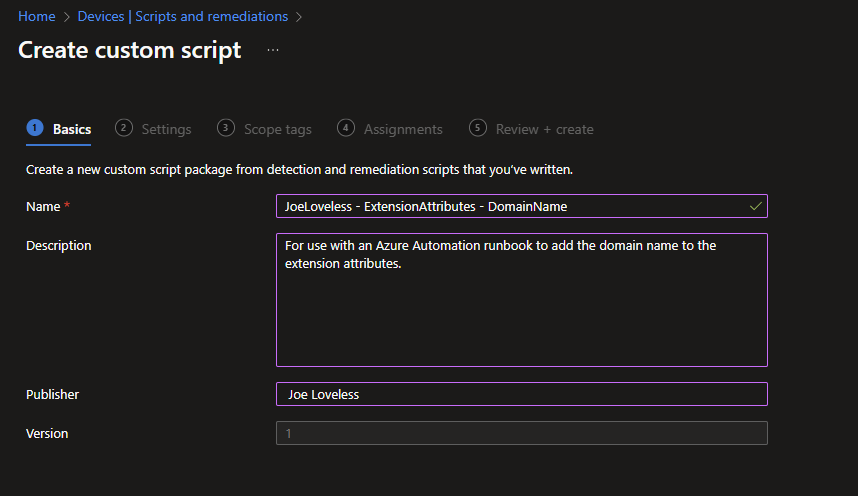Image resolution: width=858 pixels, height=496 pixels.
Task: Click the step 1 circle icon
Action: (x=35, y=128)
